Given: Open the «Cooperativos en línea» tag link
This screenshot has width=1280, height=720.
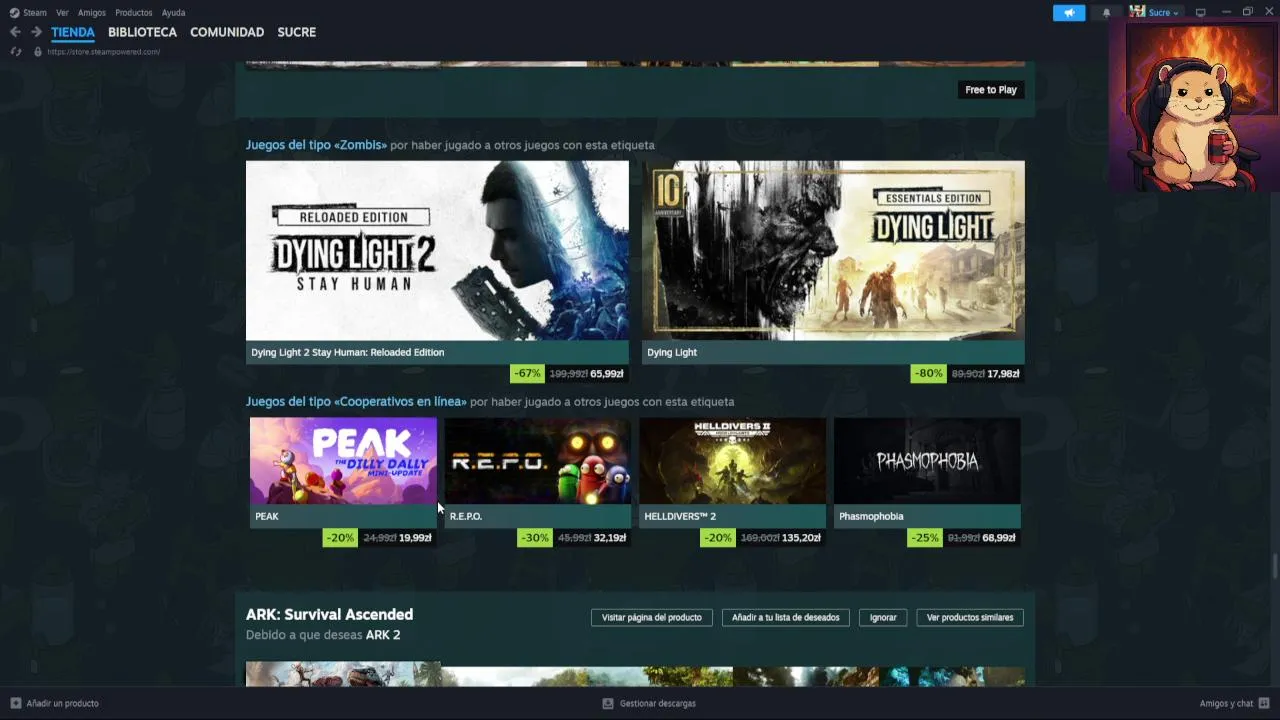Looking at the screenshot, I should 356,401.
